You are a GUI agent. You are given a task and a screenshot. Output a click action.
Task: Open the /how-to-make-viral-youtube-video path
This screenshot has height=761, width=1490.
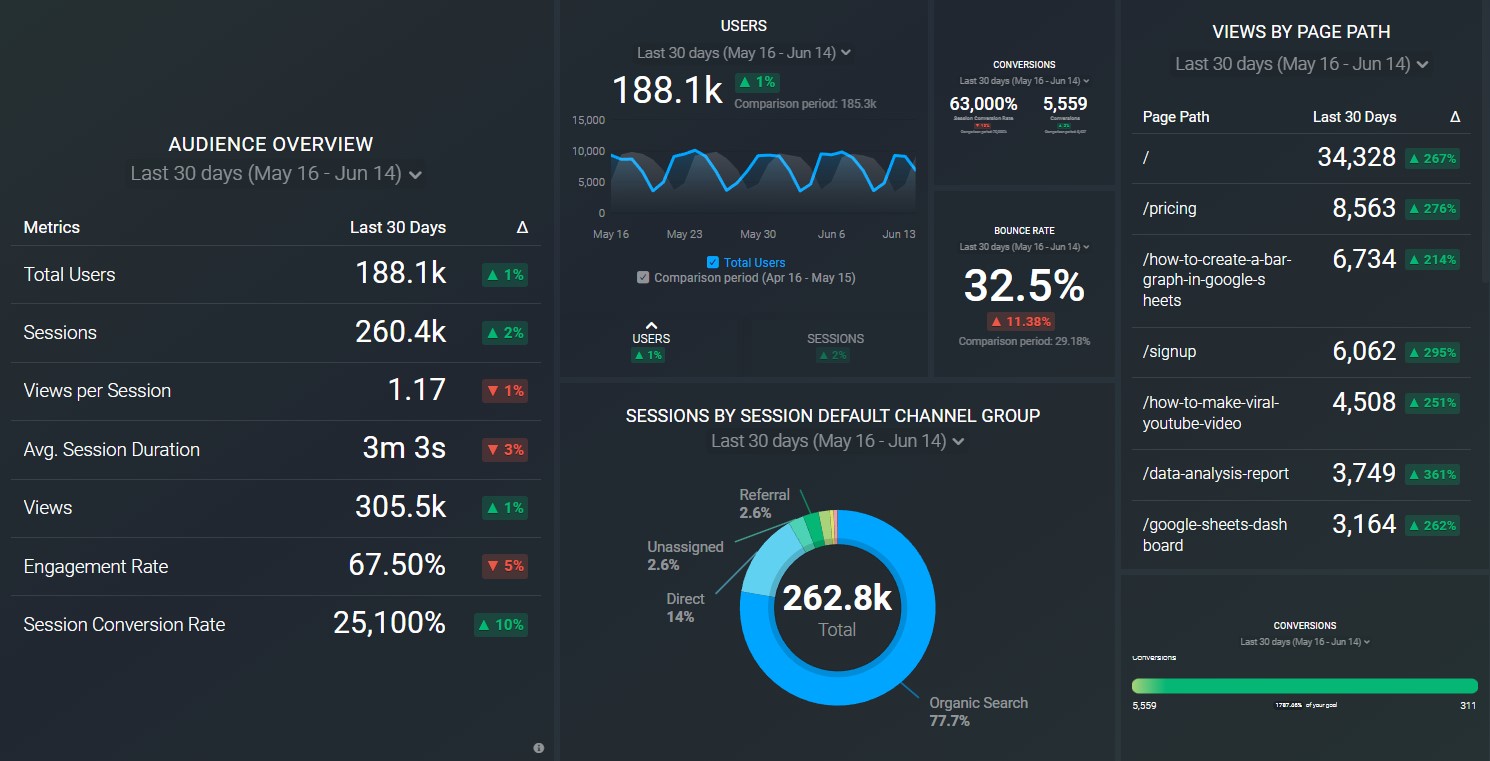pos(1211,413)
